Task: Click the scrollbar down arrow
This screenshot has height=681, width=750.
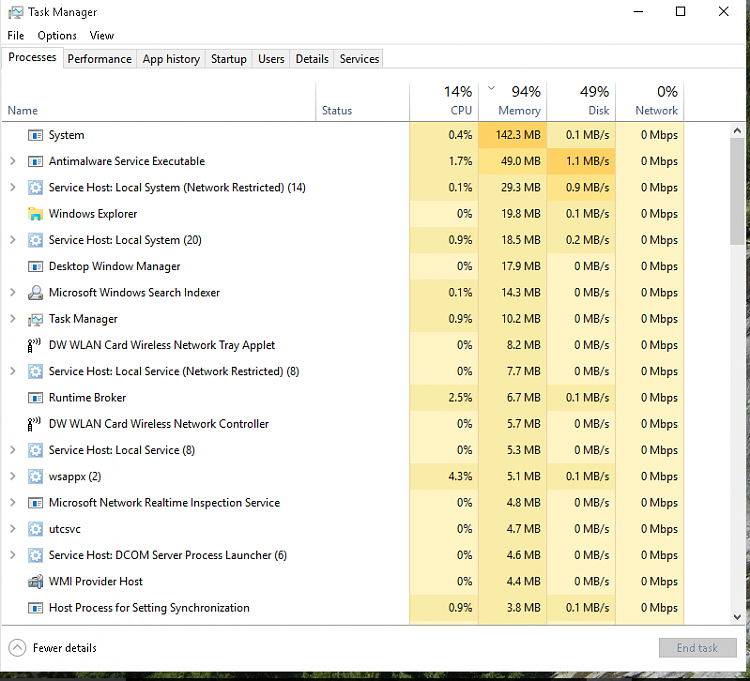Action: tap(737, 617)
